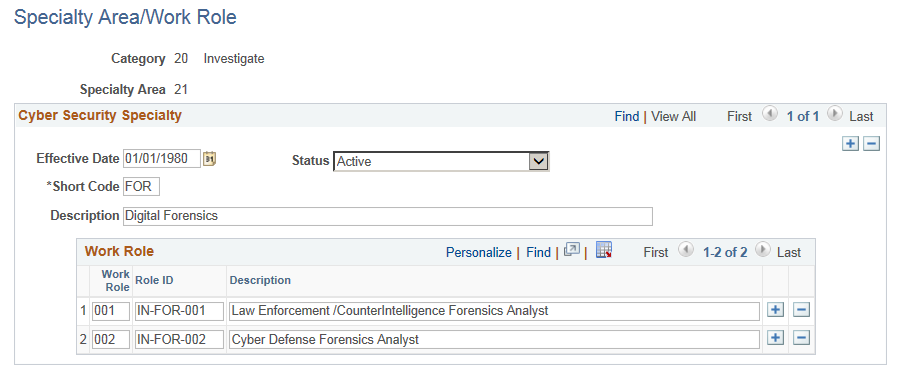This screenshot has width=900, height=374.
Task: Click Find in Cyber Security Specialty header
Action: [x=627, y=116]
